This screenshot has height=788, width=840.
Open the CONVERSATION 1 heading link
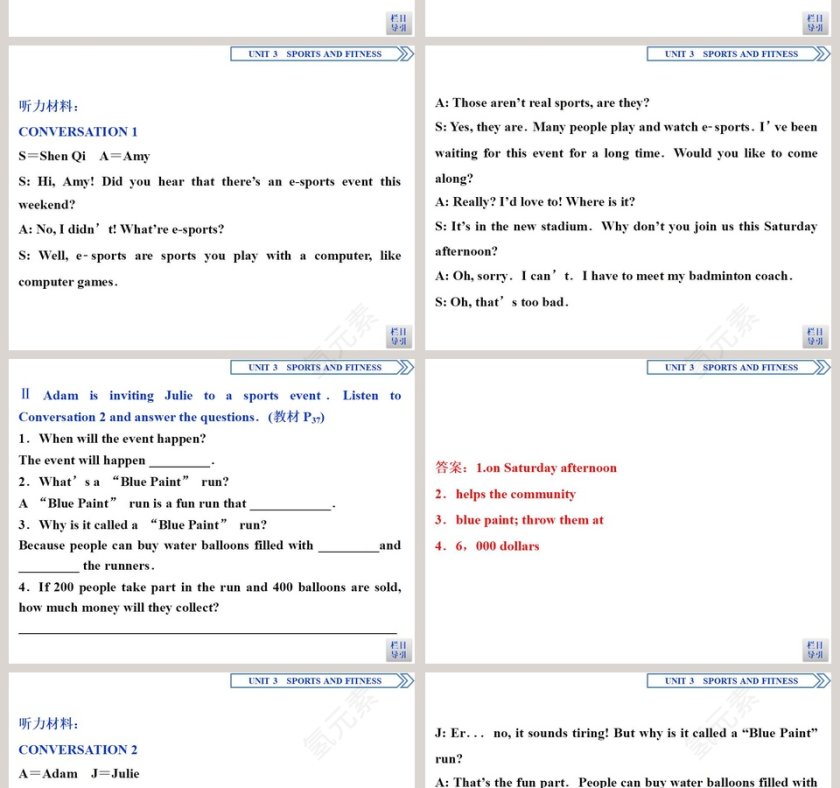coord(78,131)
